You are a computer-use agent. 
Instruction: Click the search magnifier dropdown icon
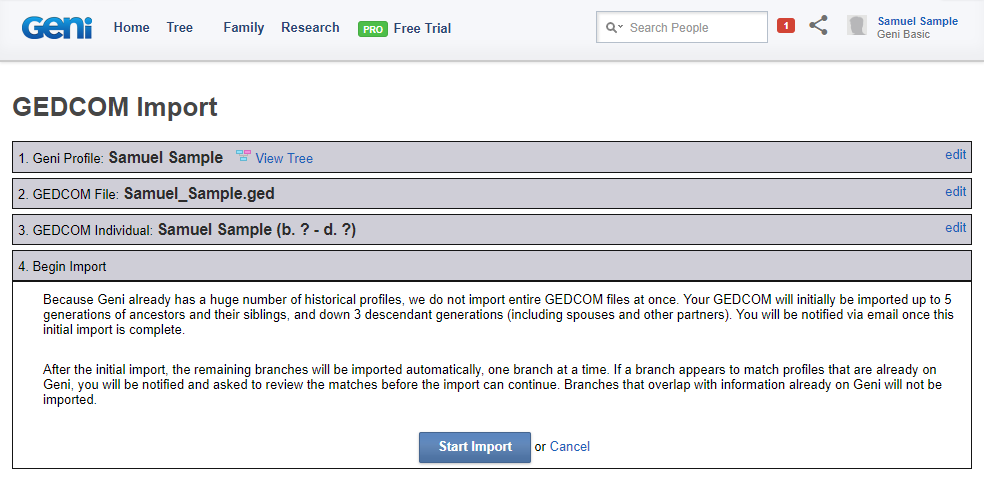614,28
